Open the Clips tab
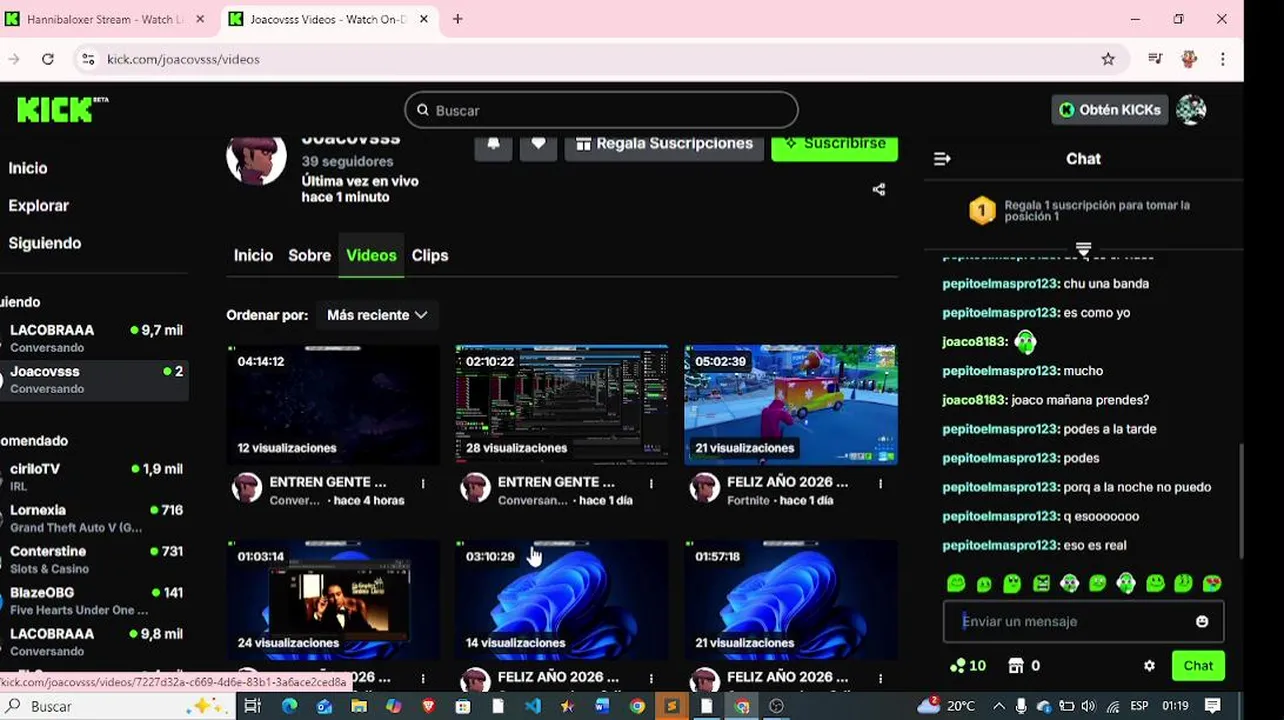The image size is (1284, 720). click(x=430, y=256)
